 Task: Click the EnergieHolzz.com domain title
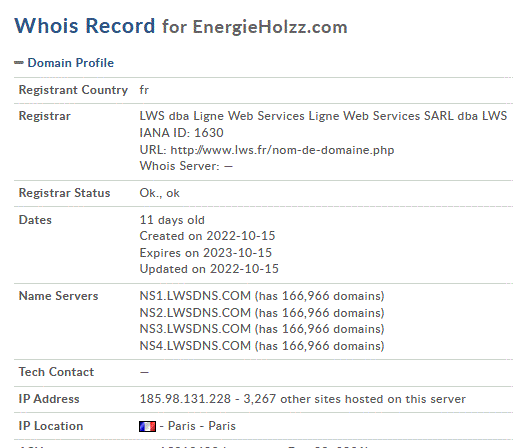270,27
